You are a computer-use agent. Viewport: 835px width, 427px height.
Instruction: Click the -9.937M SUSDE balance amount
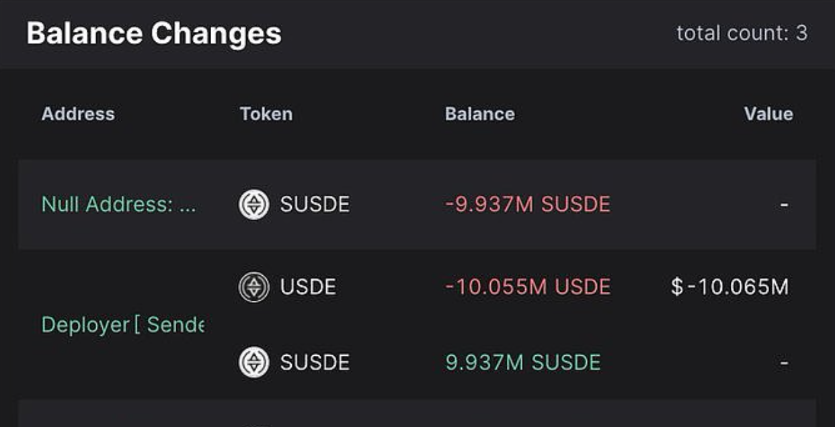click(x=527, y=205)
